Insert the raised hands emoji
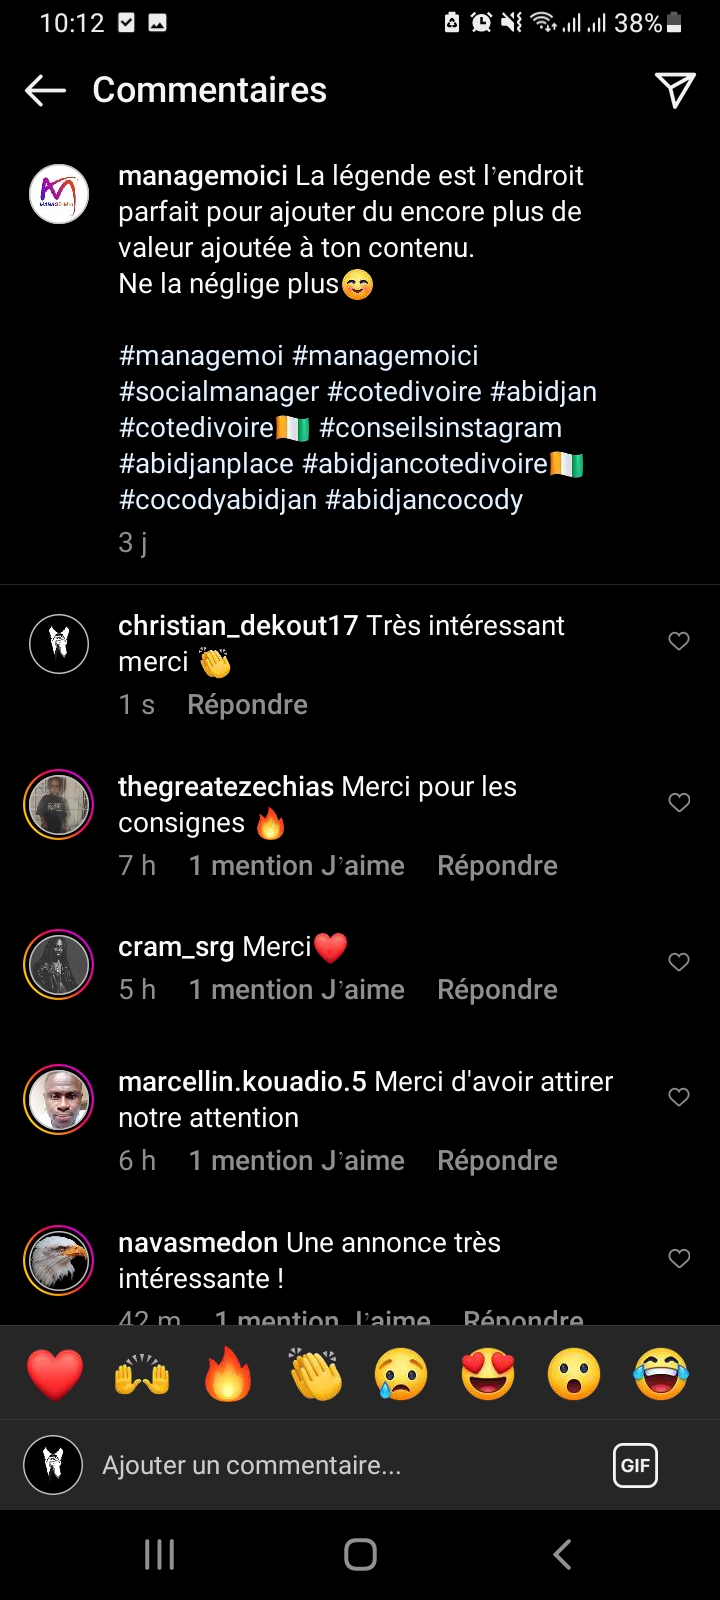720x1600 pixels. point(142,1374)
